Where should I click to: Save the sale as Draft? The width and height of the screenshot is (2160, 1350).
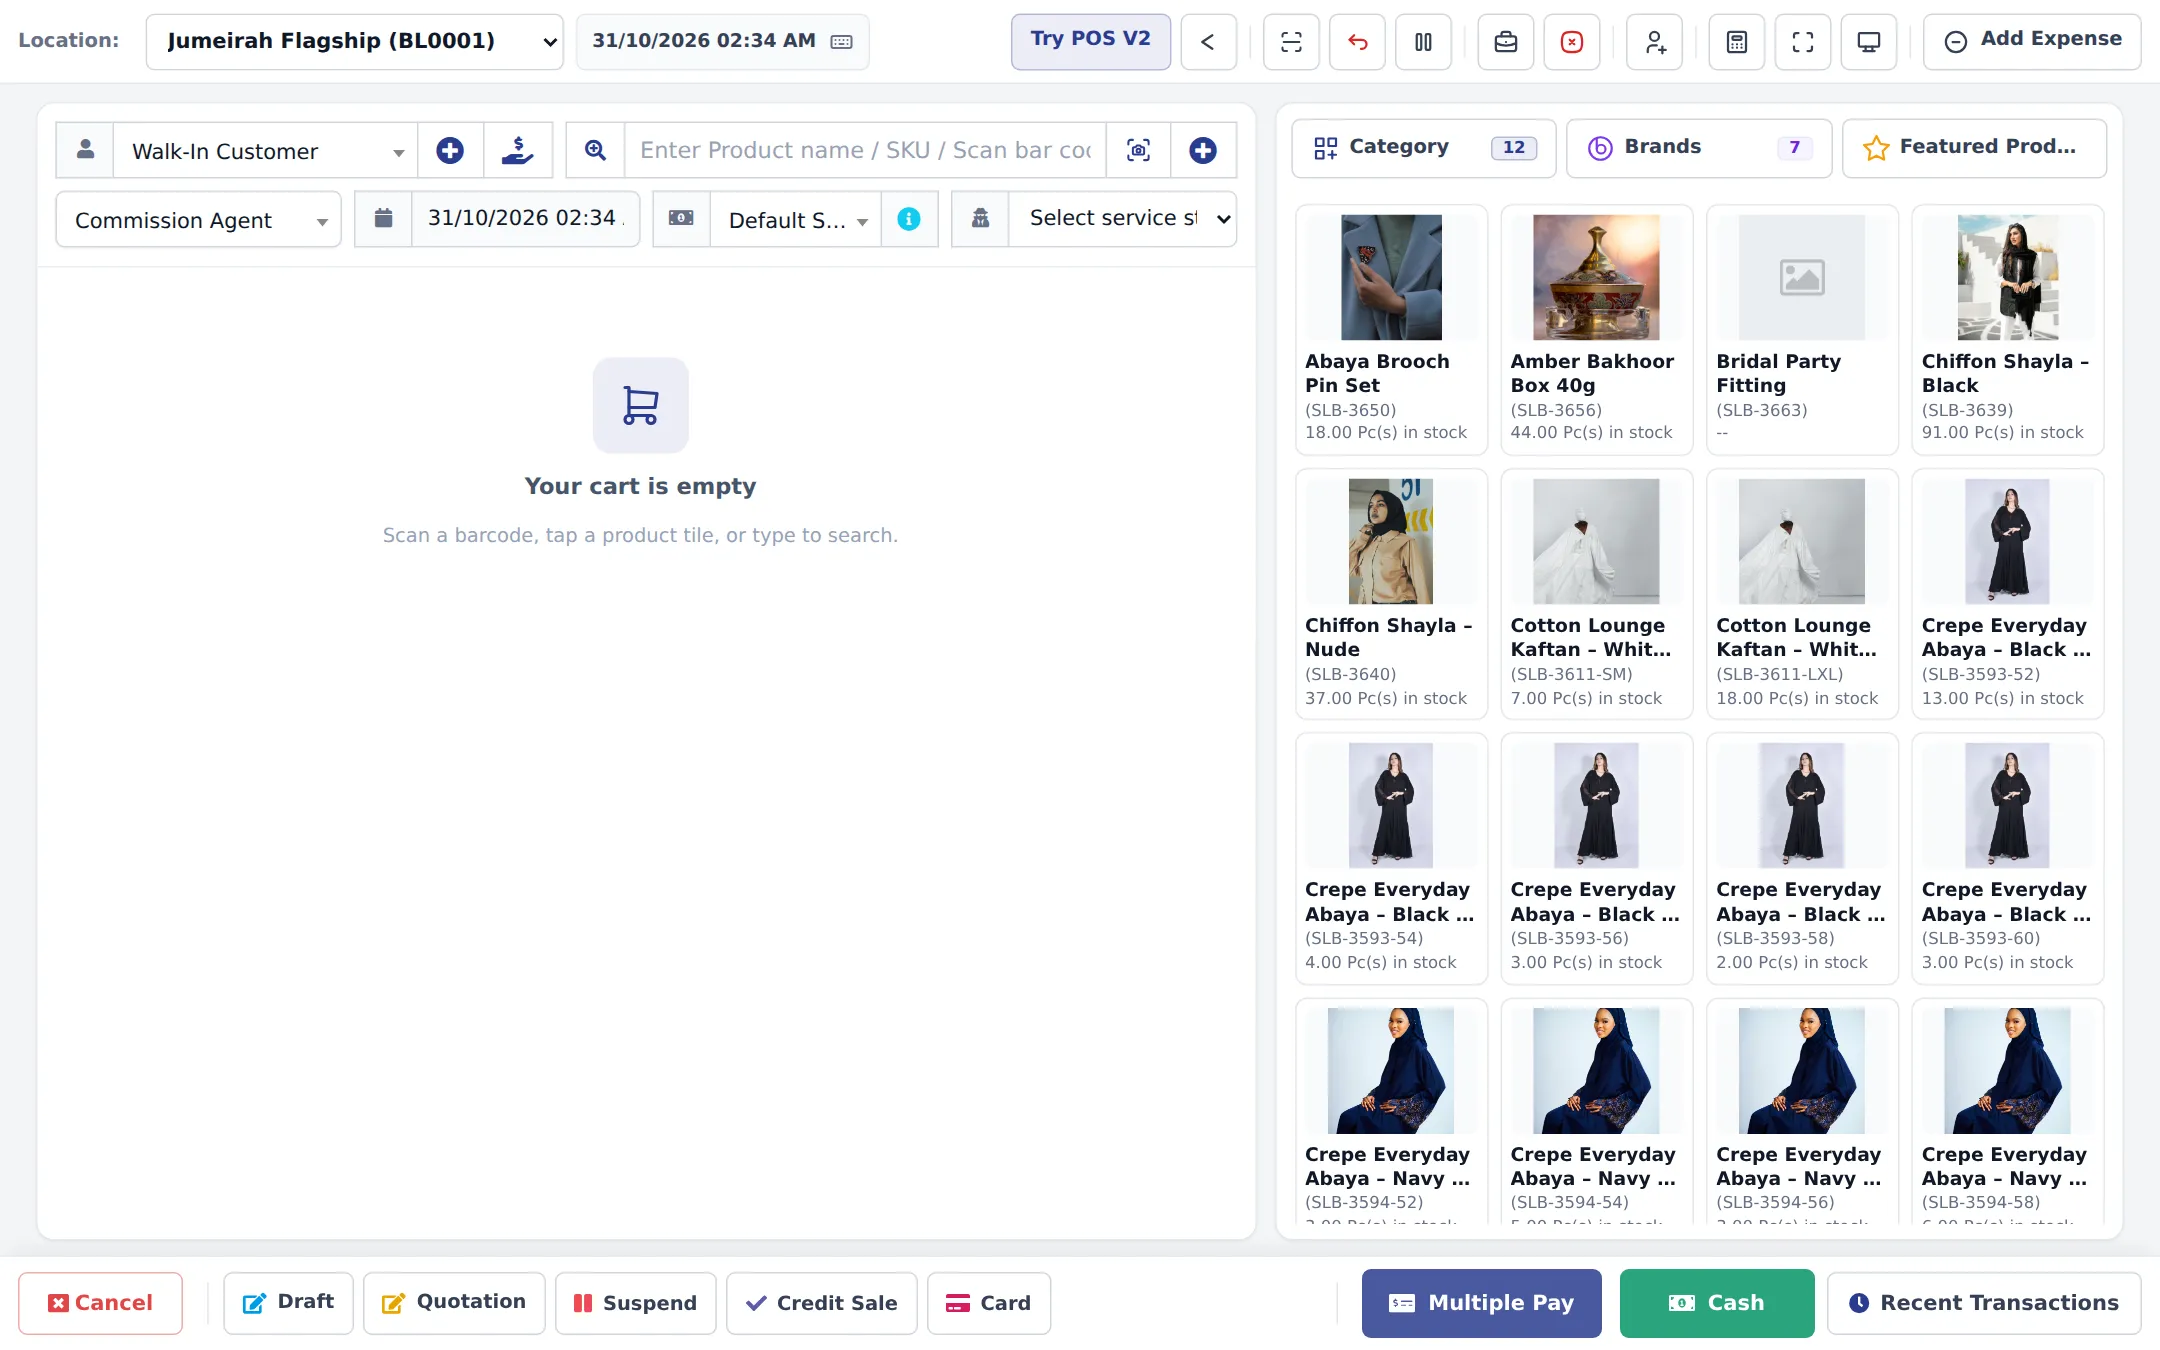288,1303
